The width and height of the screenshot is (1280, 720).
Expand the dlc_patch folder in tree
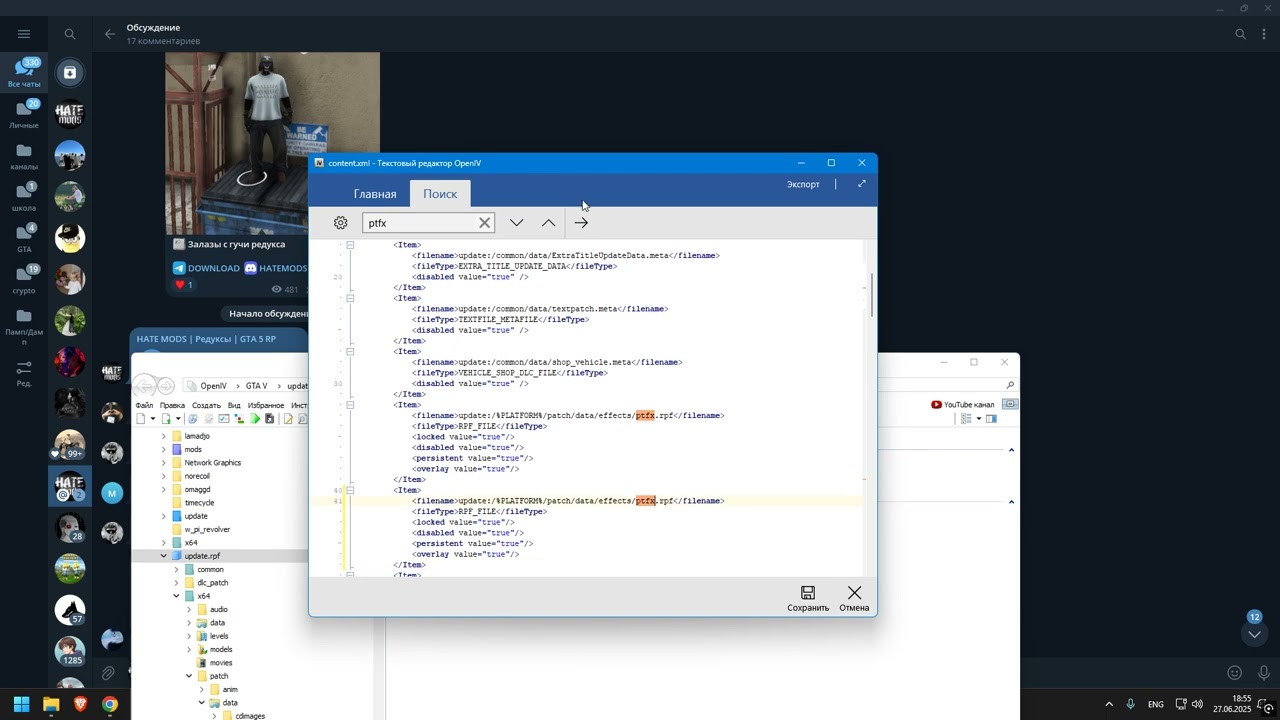177,583
